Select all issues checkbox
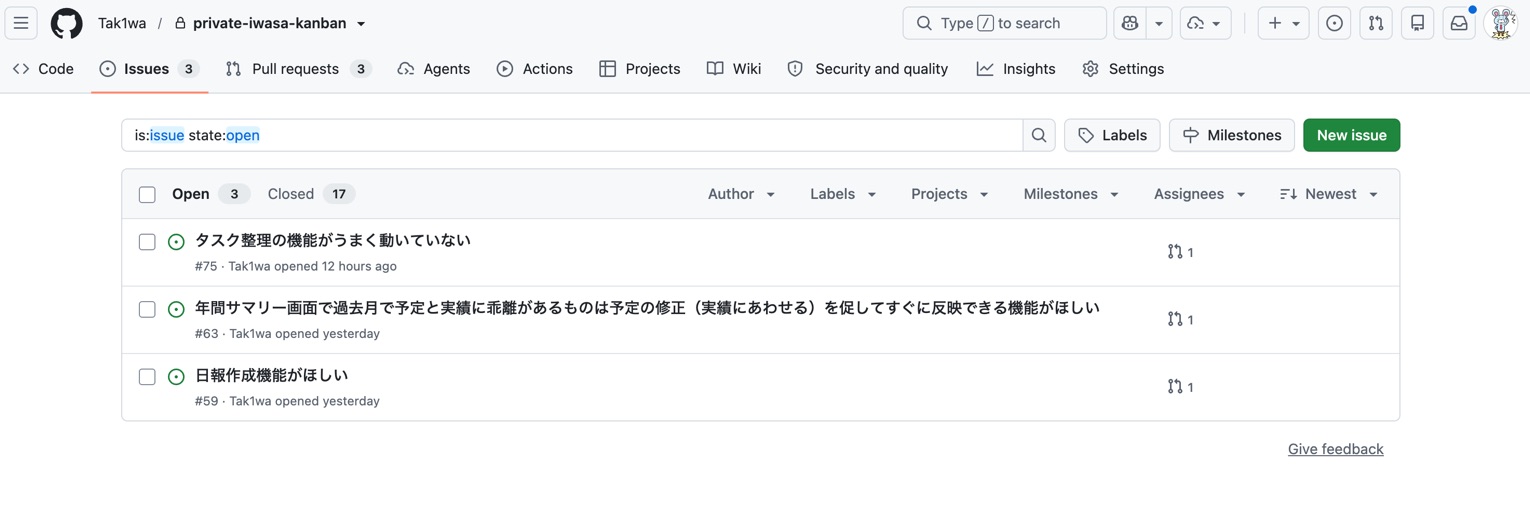 click(147, 194)
